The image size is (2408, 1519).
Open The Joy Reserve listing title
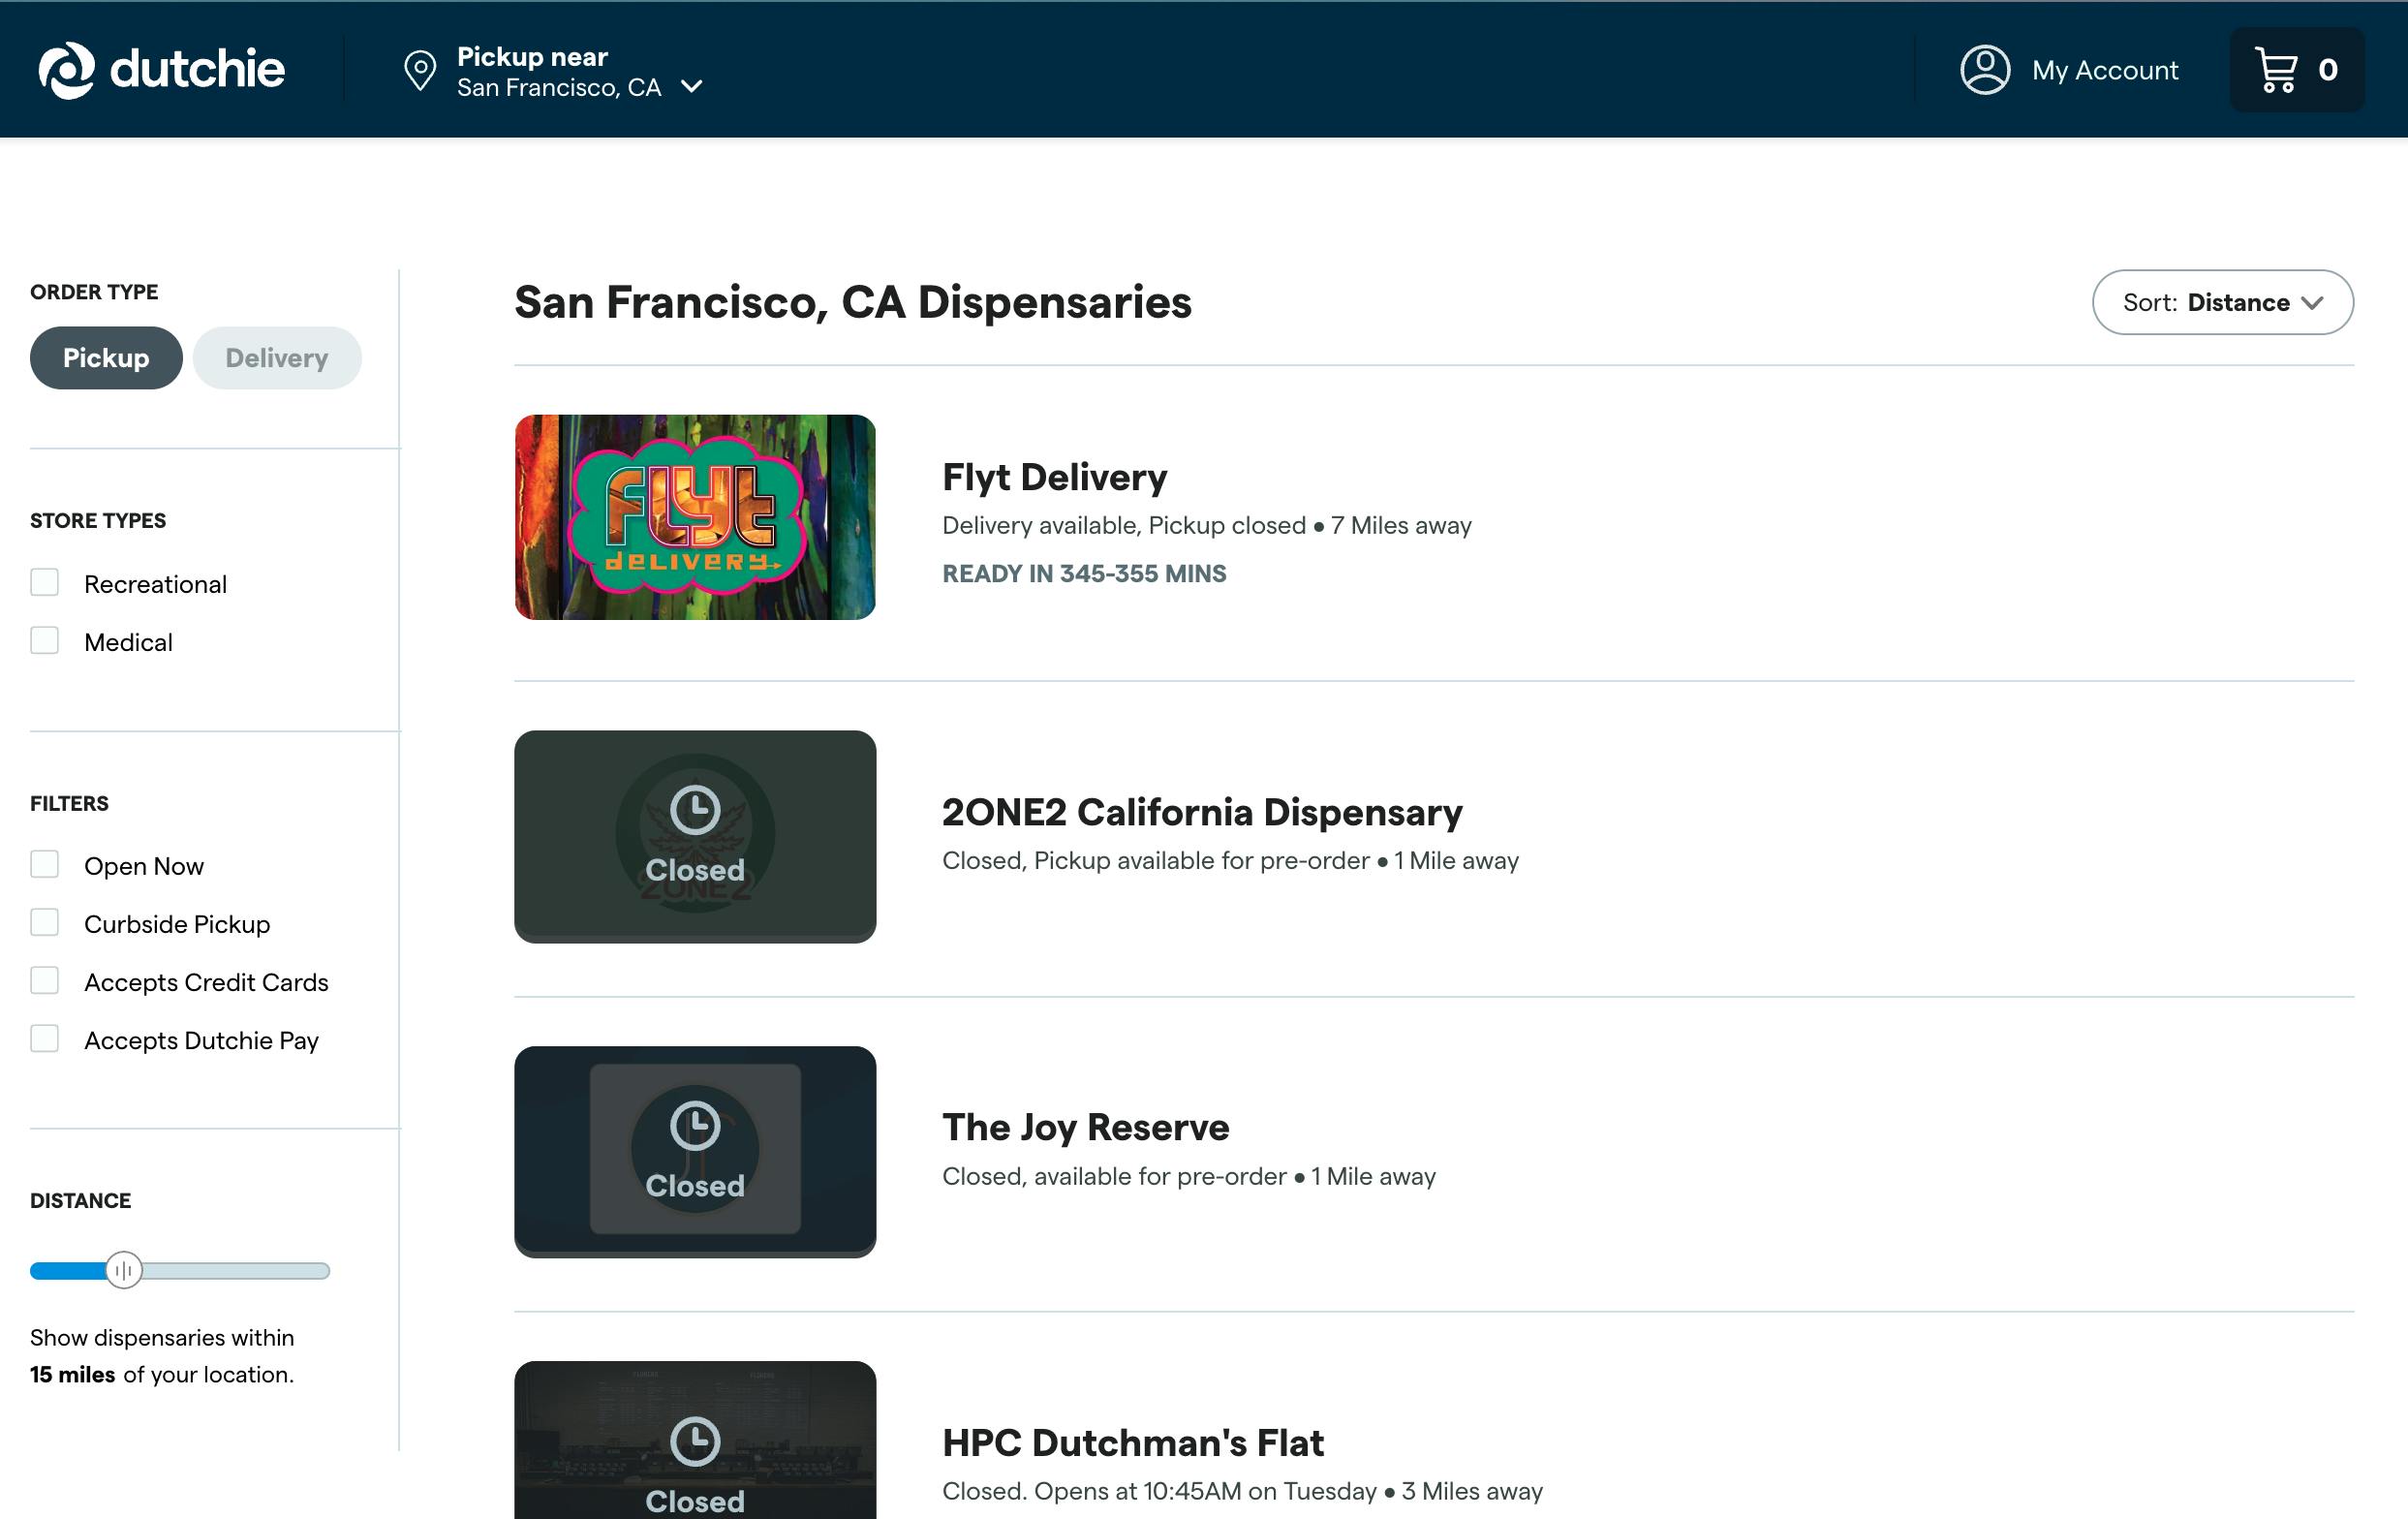point(1085,1127)
